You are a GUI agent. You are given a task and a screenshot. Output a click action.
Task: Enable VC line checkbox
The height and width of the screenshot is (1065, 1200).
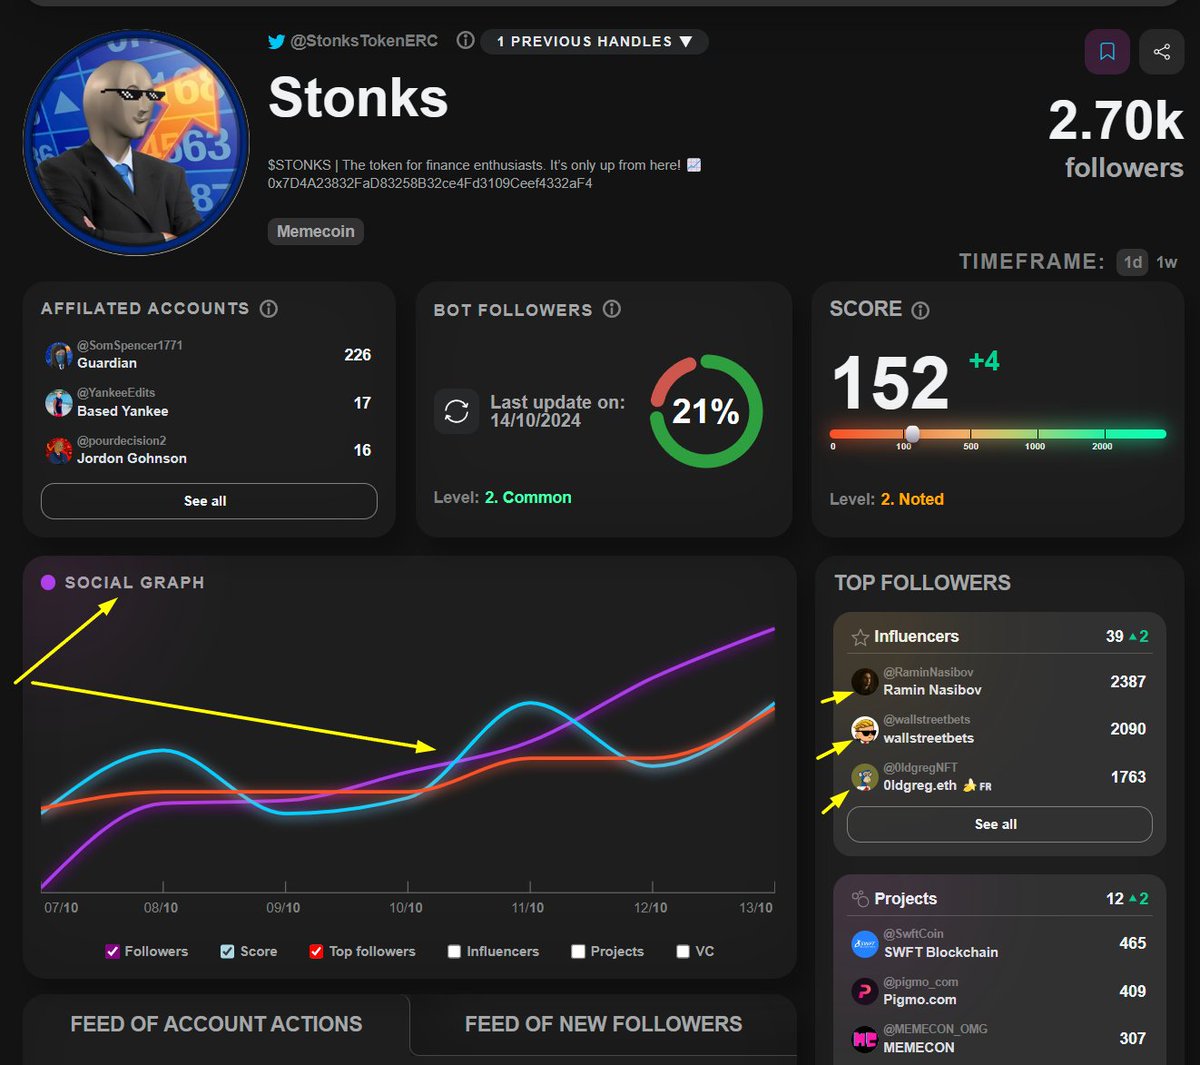683,951
